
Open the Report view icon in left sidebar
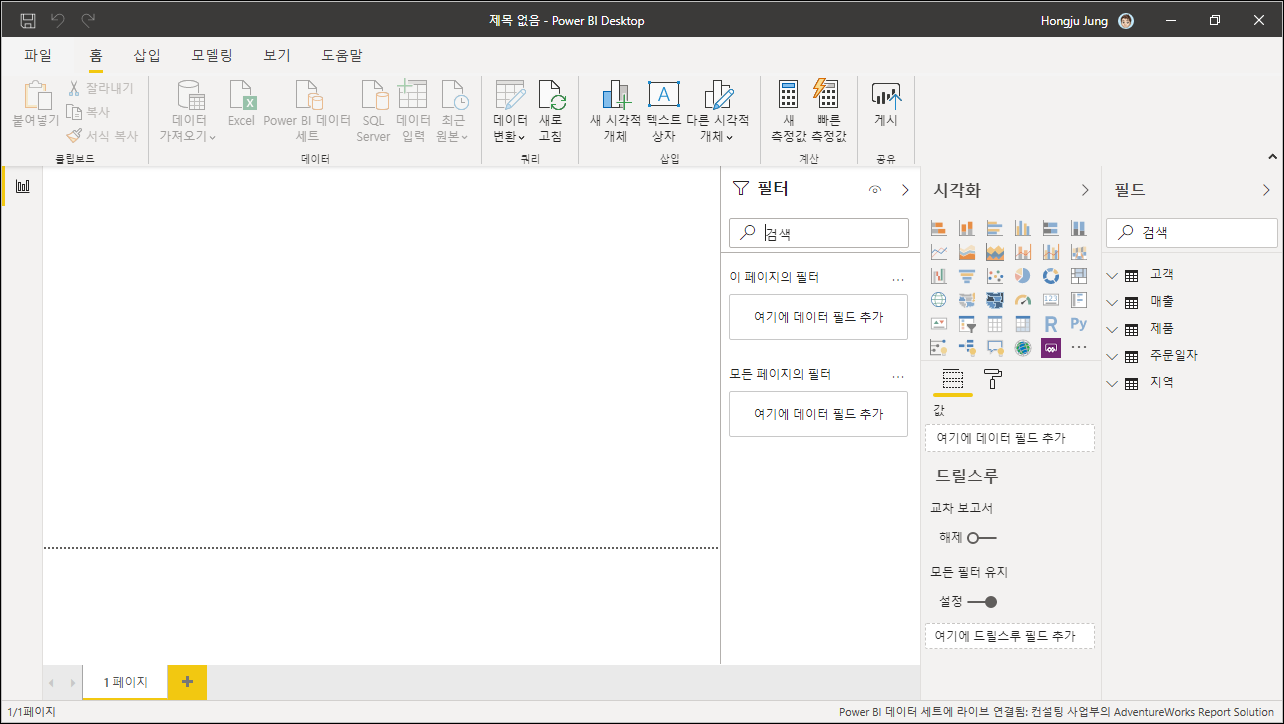click(x=22, y=186)
